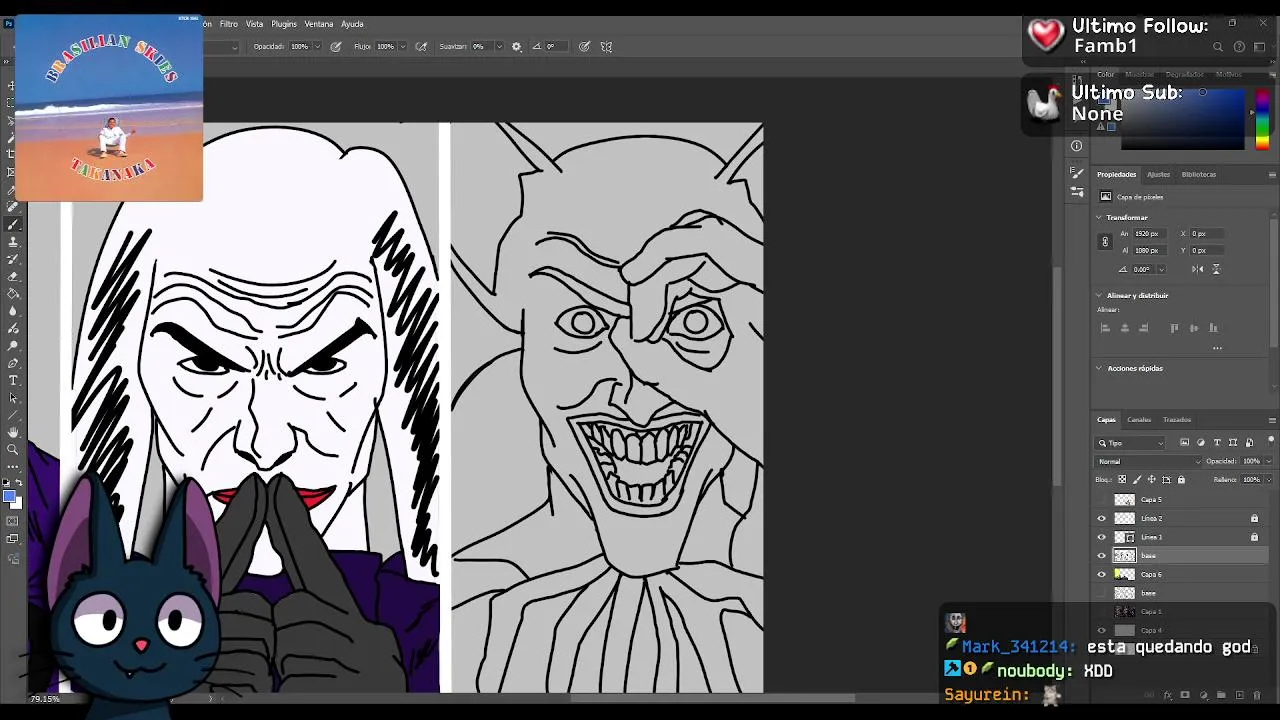Filter layers by text layer icon
This screenshot has width=1280, height=720.
[1217, 442]
